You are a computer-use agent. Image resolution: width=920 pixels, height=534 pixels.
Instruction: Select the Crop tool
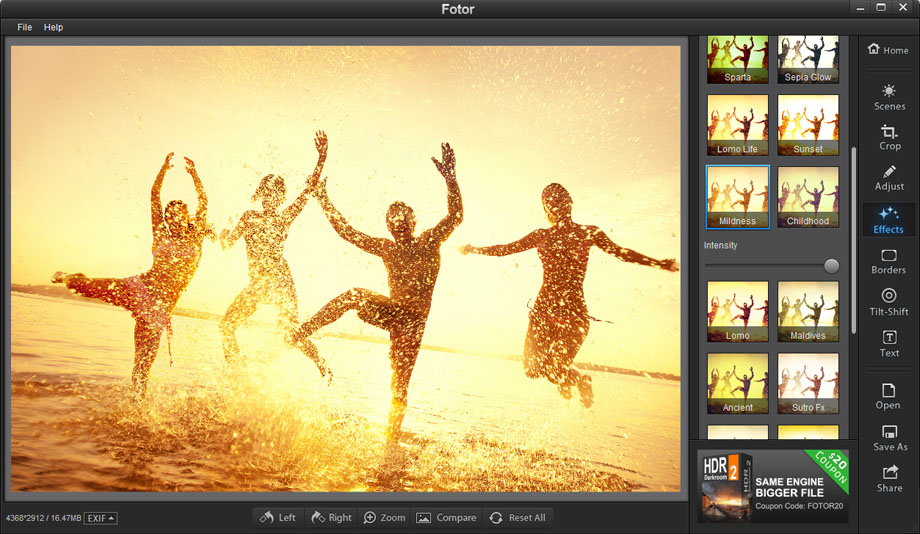tap(889, 137)
